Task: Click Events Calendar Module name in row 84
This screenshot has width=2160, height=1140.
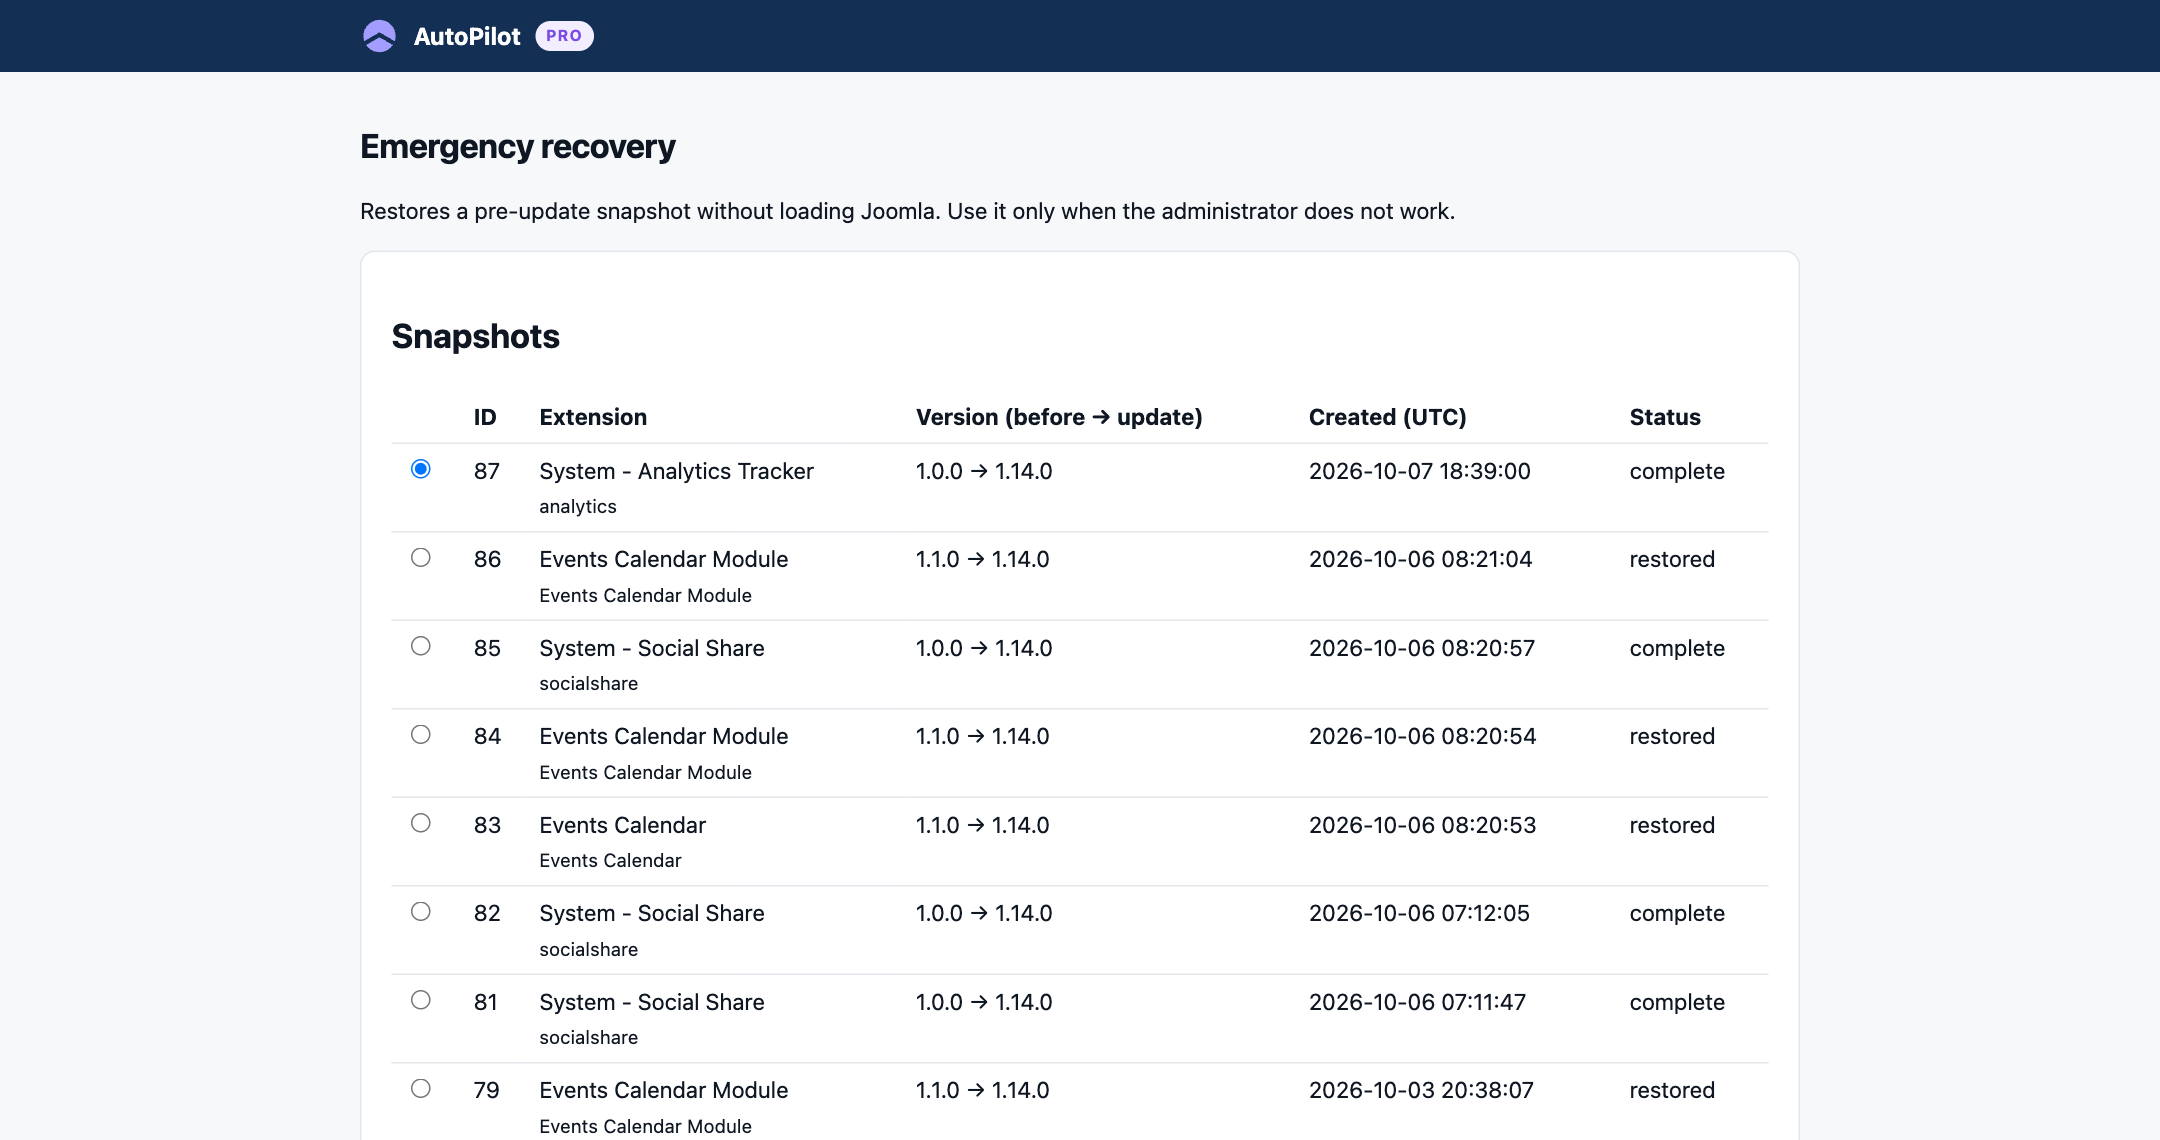Action: tap(664, 737)
